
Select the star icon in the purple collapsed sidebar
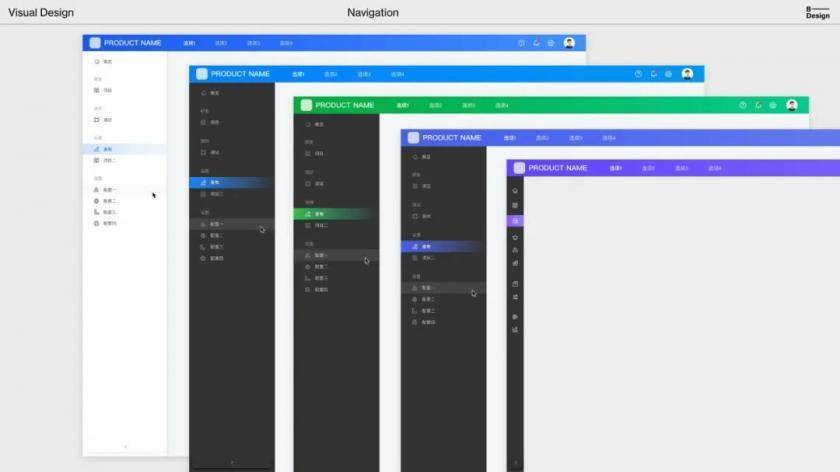pos(515,237)
